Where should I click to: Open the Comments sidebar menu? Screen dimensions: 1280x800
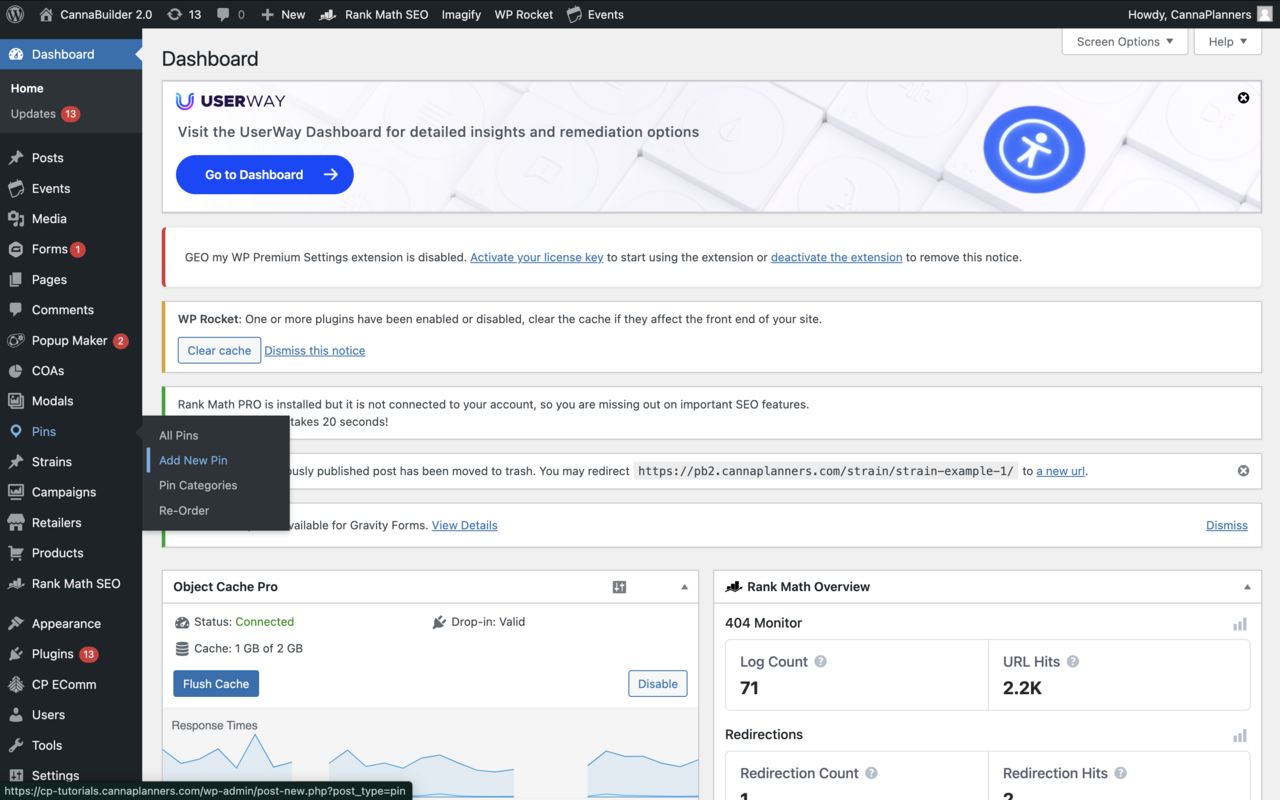pos(71,310)
